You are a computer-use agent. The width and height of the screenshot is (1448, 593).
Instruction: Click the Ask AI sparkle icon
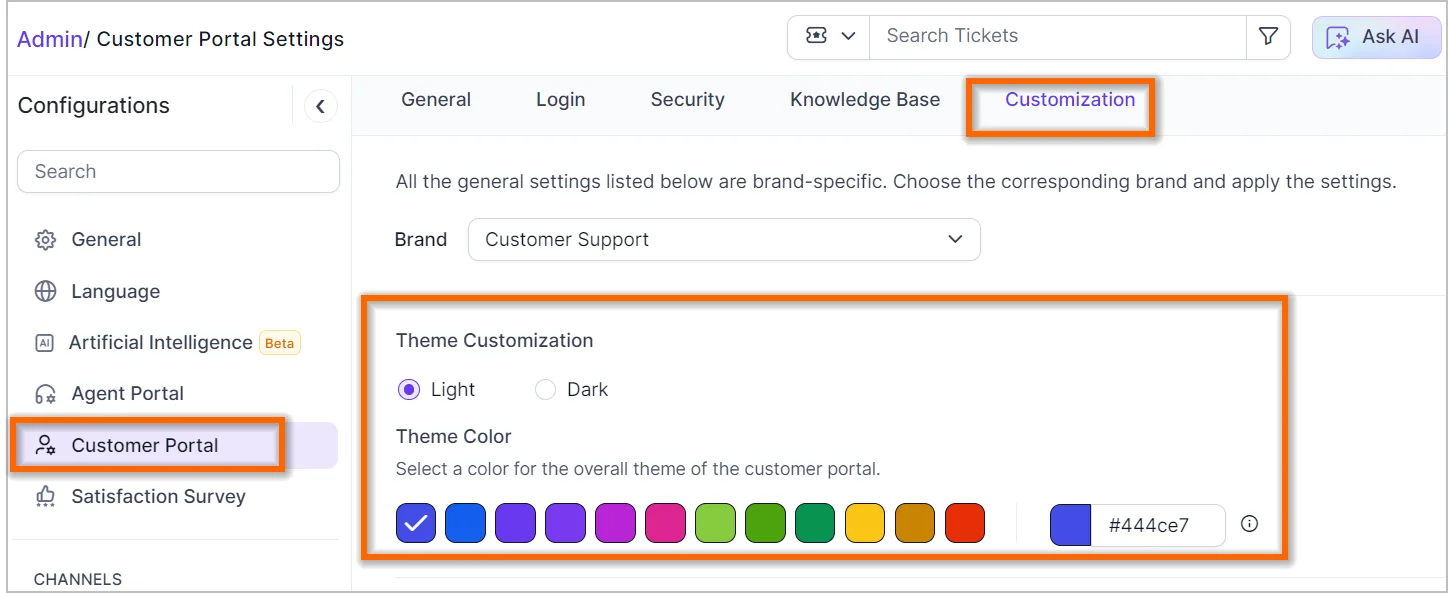(1337, 37)
